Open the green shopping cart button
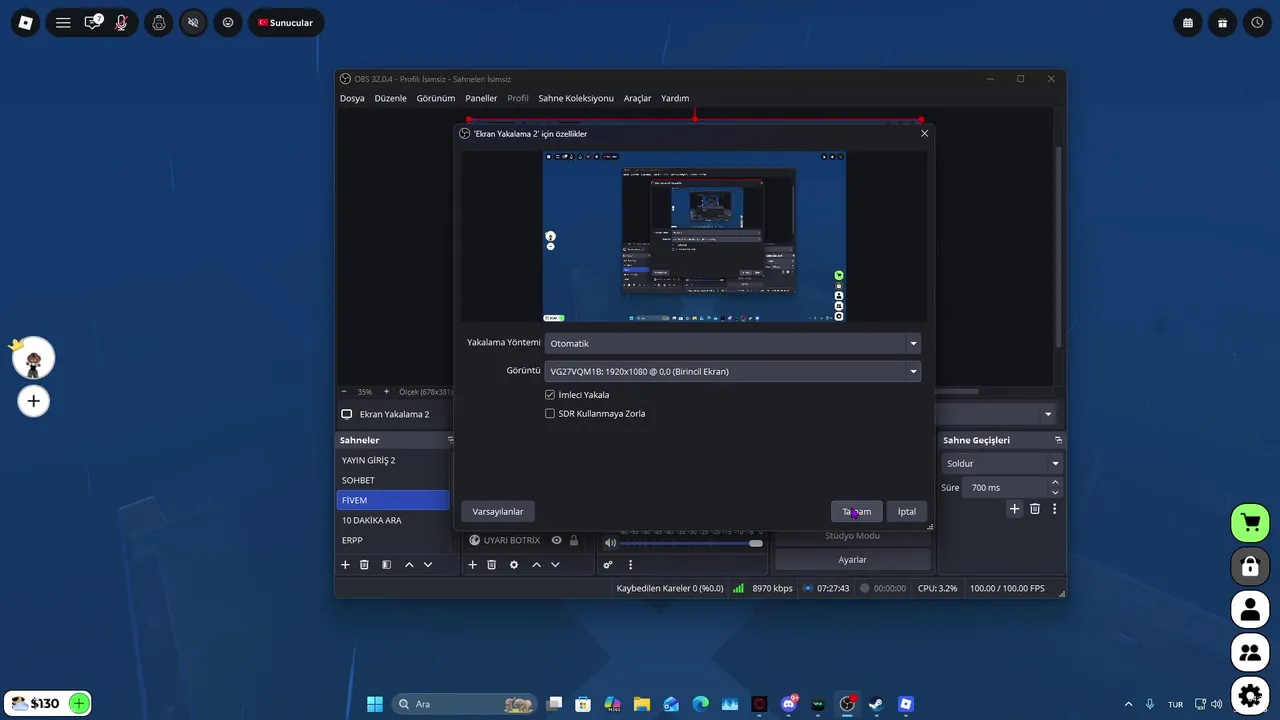Image resolution: width=1280 pixels, height=720 pixels. tap(1250, 522)
